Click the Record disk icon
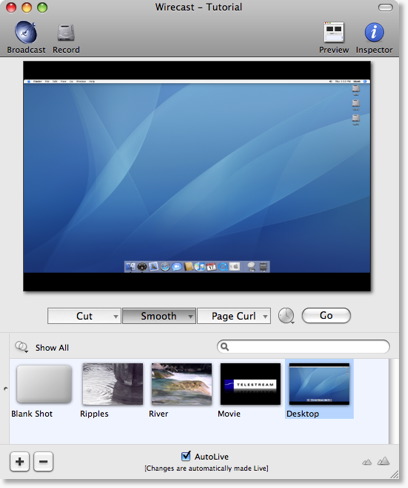408x488 pixels. tap(66, 33)
